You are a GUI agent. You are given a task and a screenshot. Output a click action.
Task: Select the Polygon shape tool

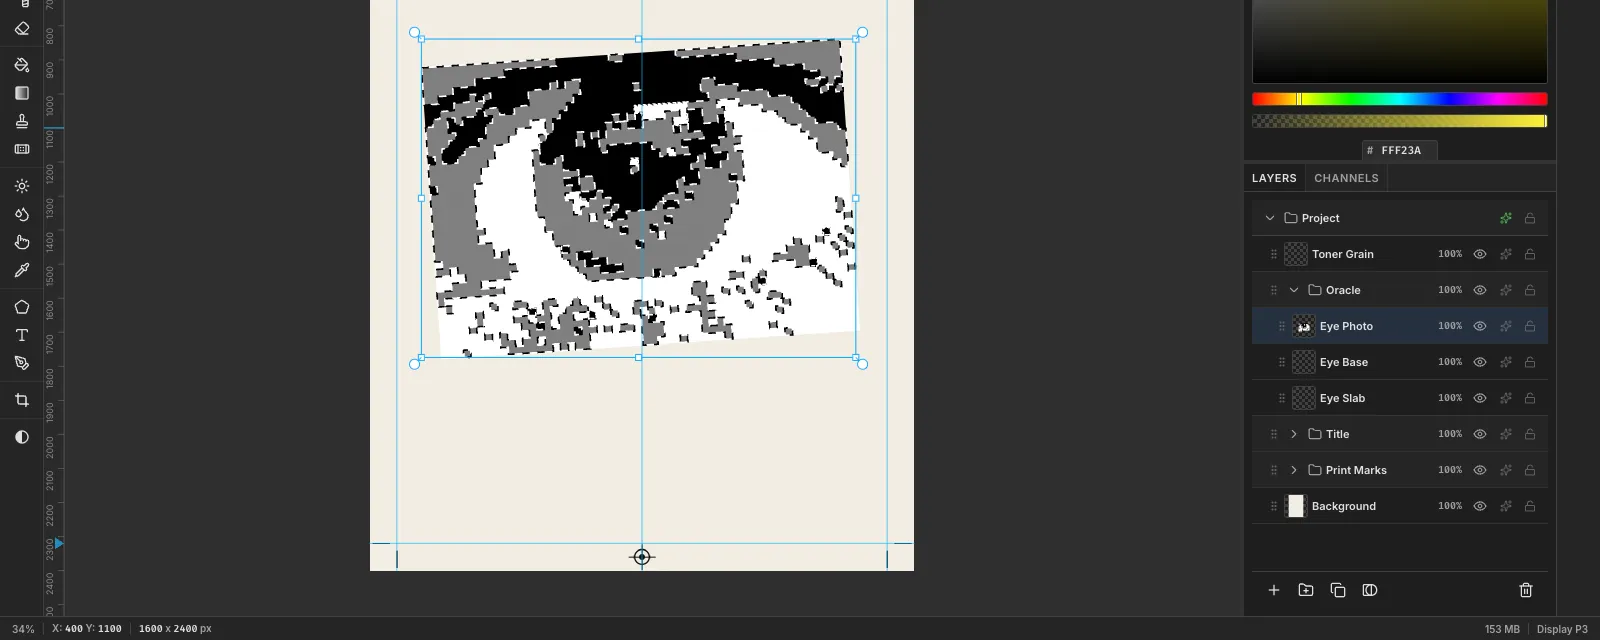22,307
